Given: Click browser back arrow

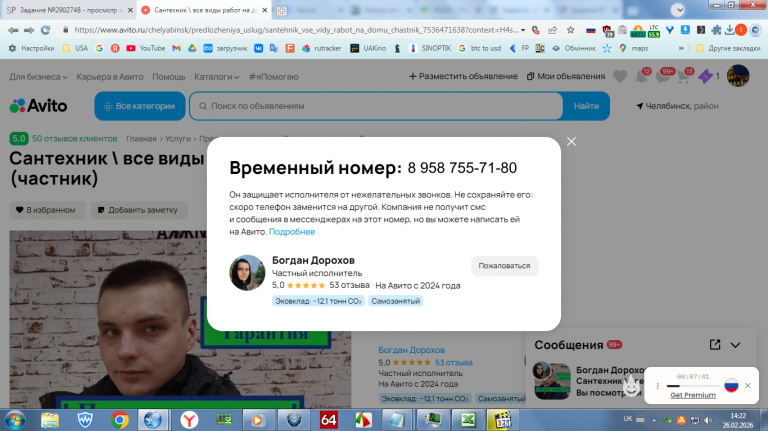Looking at the screenshot, I should point(13,30).
